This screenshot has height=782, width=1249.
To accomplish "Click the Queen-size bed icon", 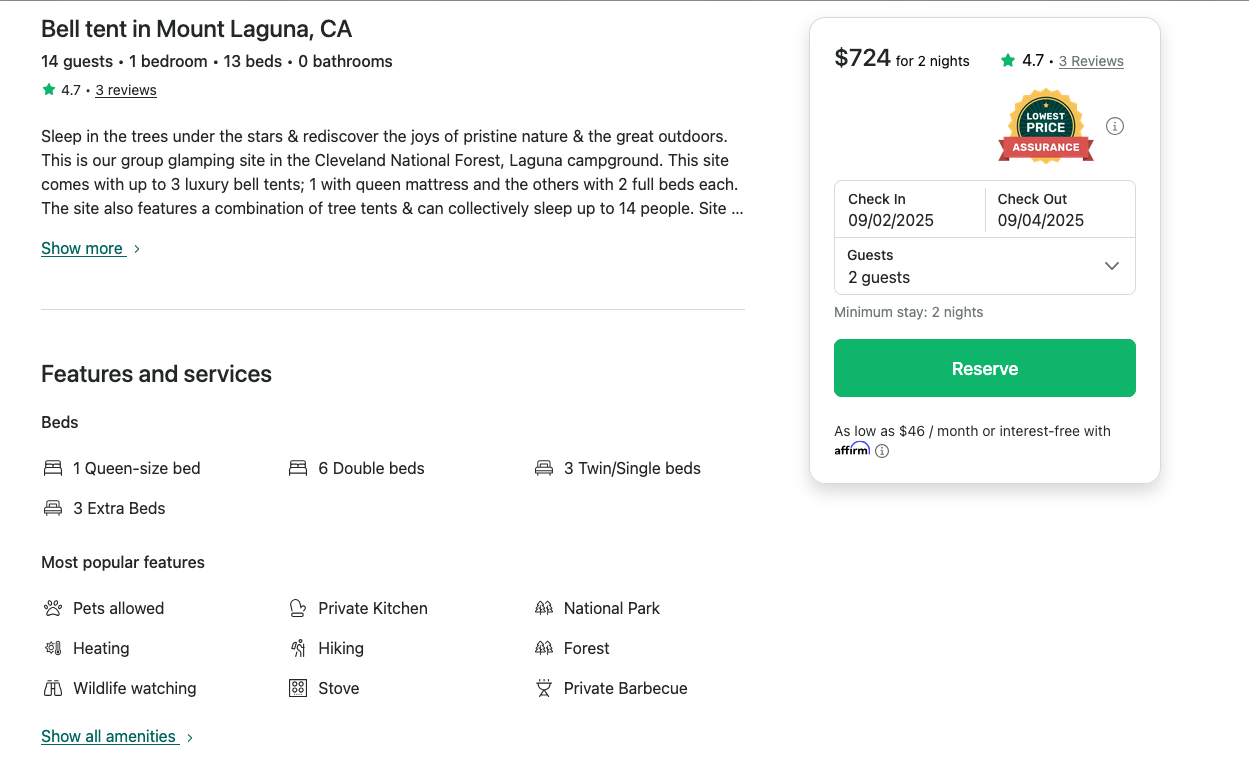I will click(53, 468).
